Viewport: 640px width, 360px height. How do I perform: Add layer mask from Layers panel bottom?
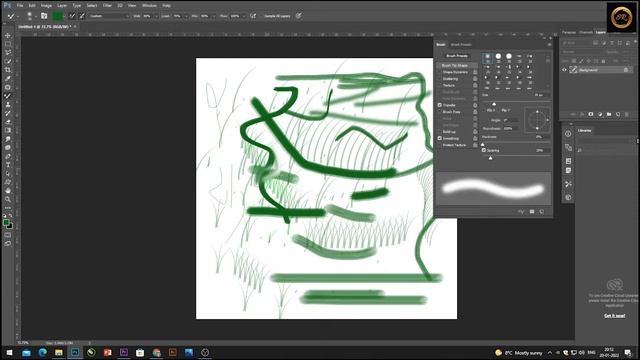point(591,114)
